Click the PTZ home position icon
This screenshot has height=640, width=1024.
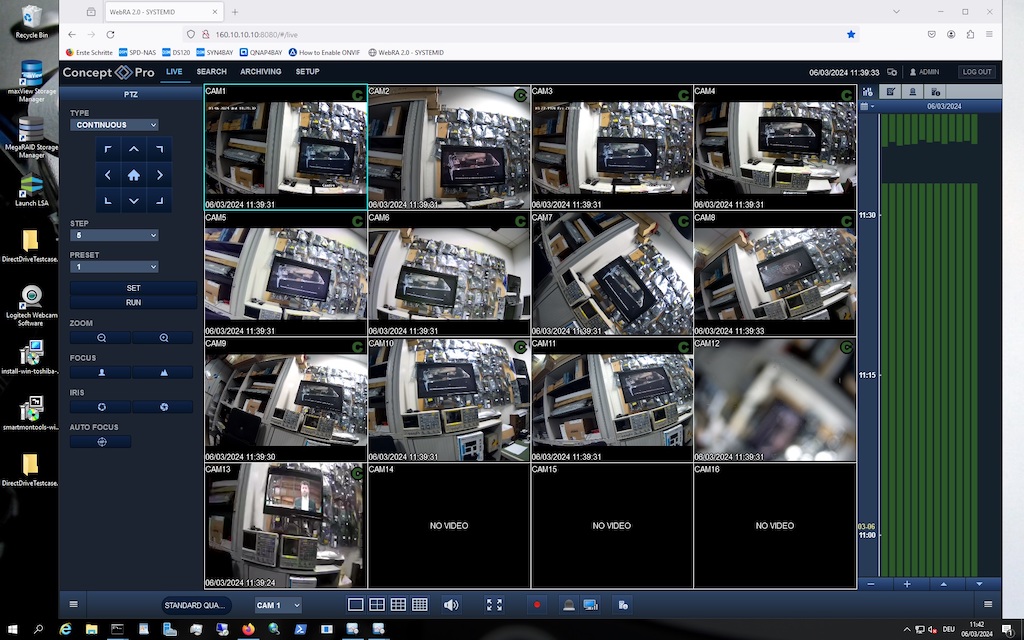(134, 175)
